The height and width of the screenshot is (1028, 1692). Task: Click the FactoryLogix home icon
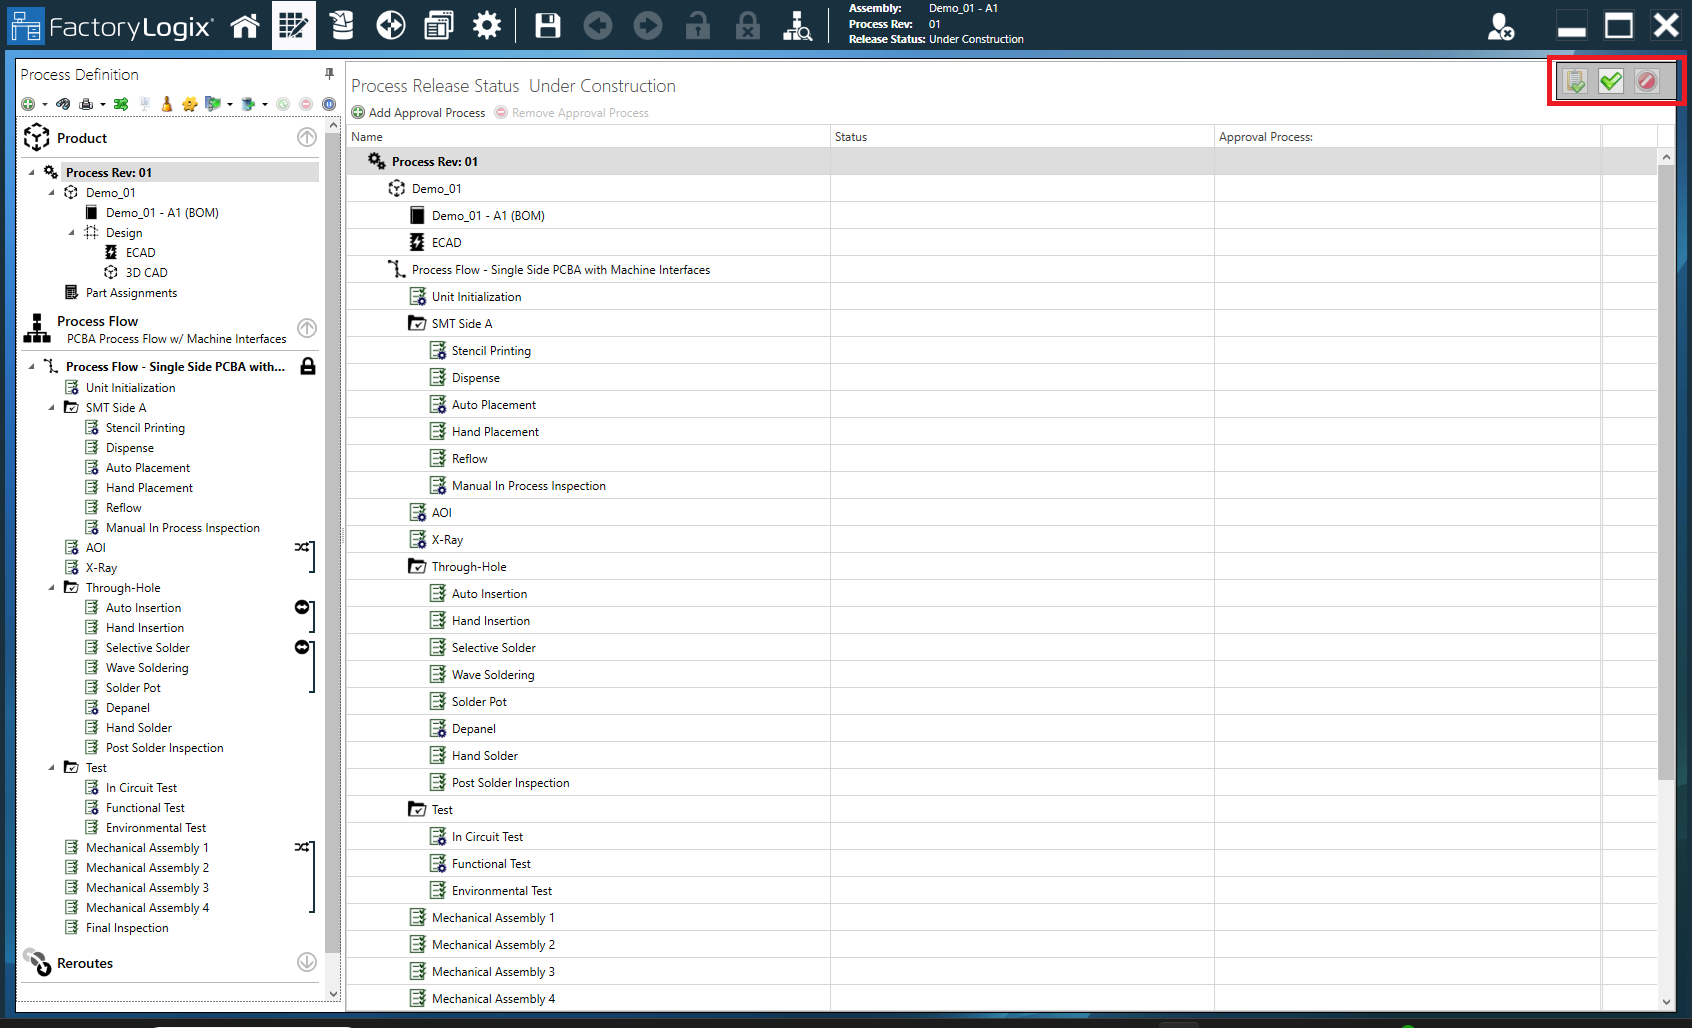coord(245,25)
